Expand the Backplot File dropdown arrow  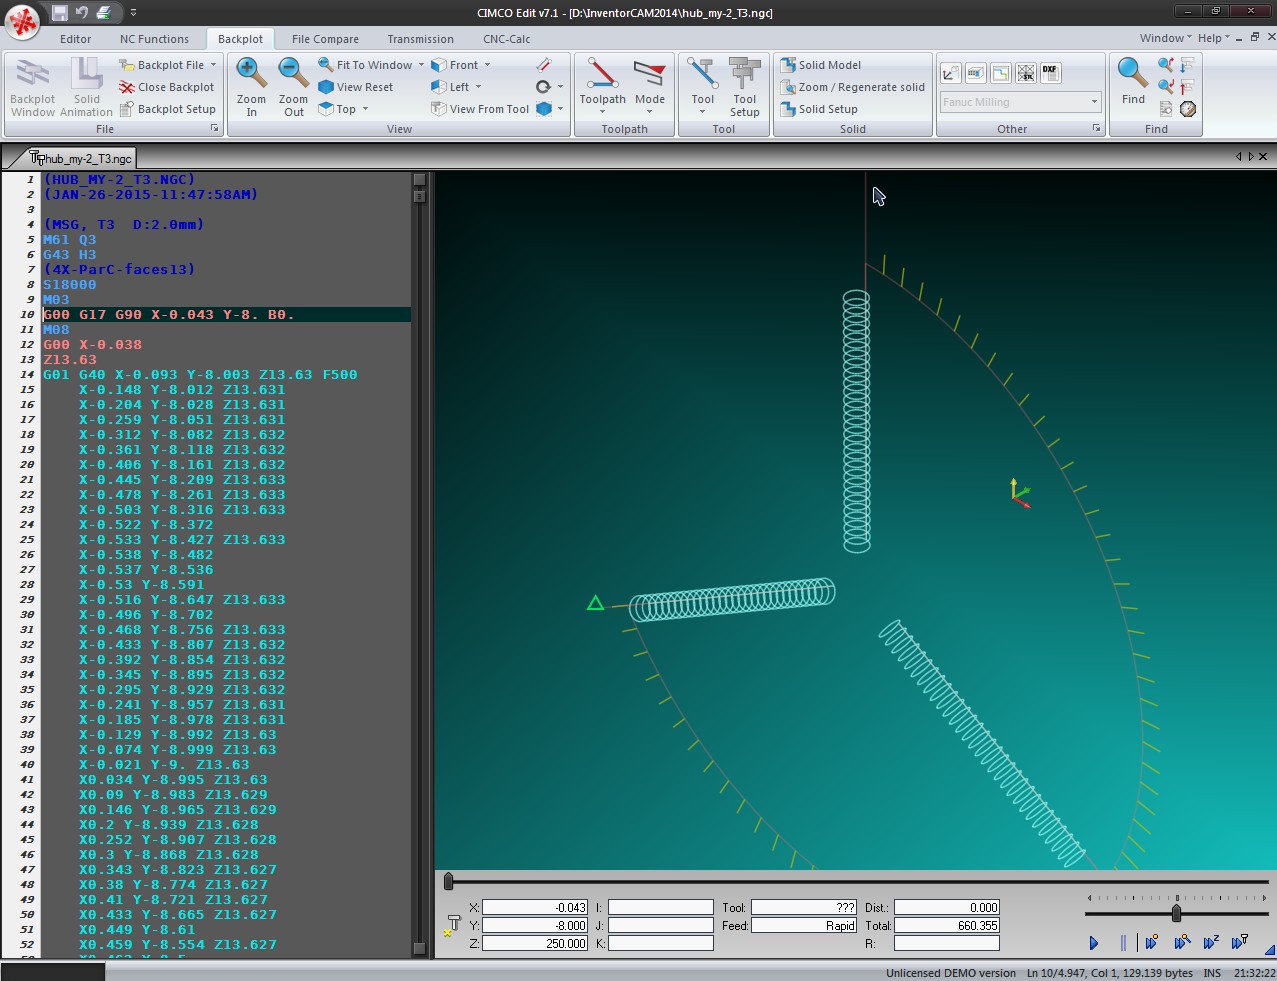pyautogui.click(x=213, y=65)
